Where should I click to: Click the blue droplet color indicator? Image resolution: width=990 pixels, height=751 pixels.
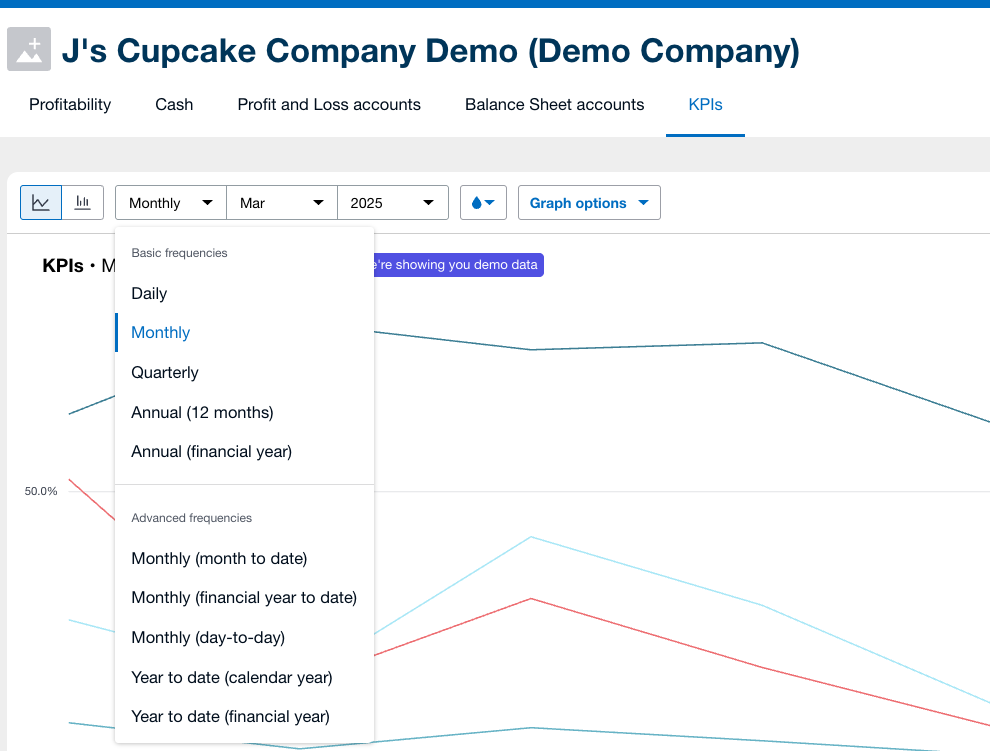point(477,202)
